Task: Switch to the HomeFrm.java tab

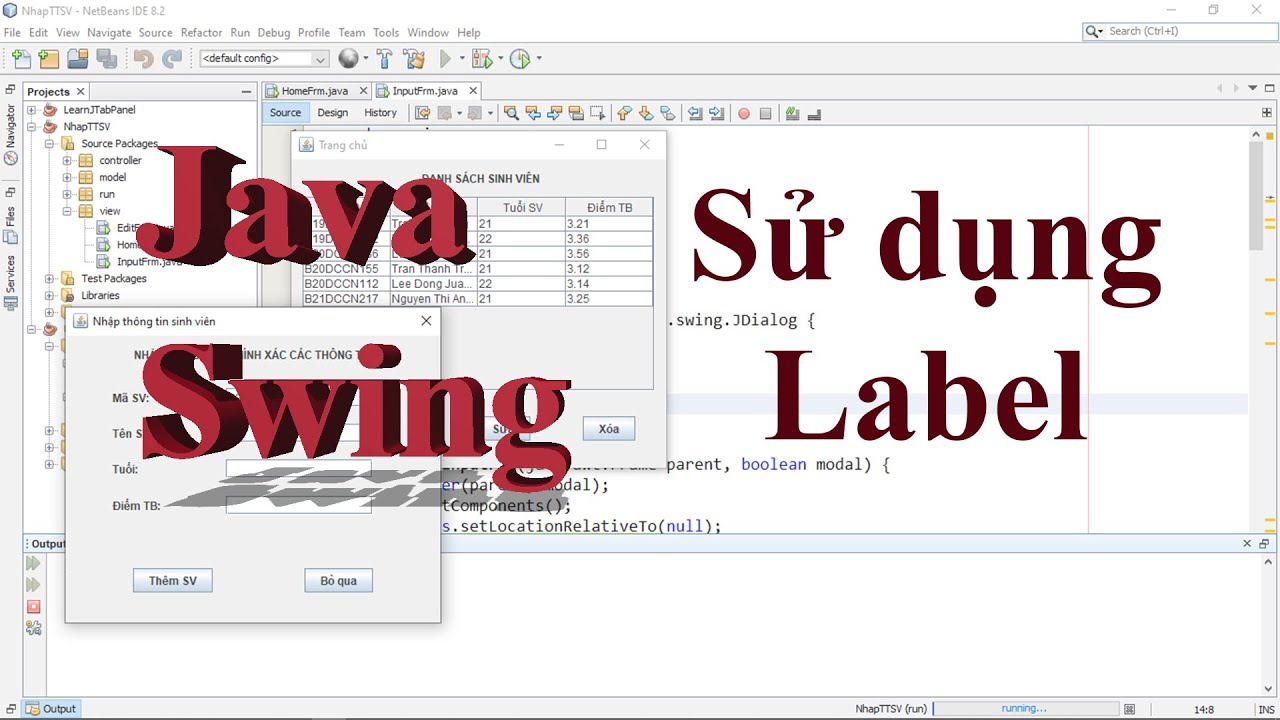Action: tap(314, 91)
